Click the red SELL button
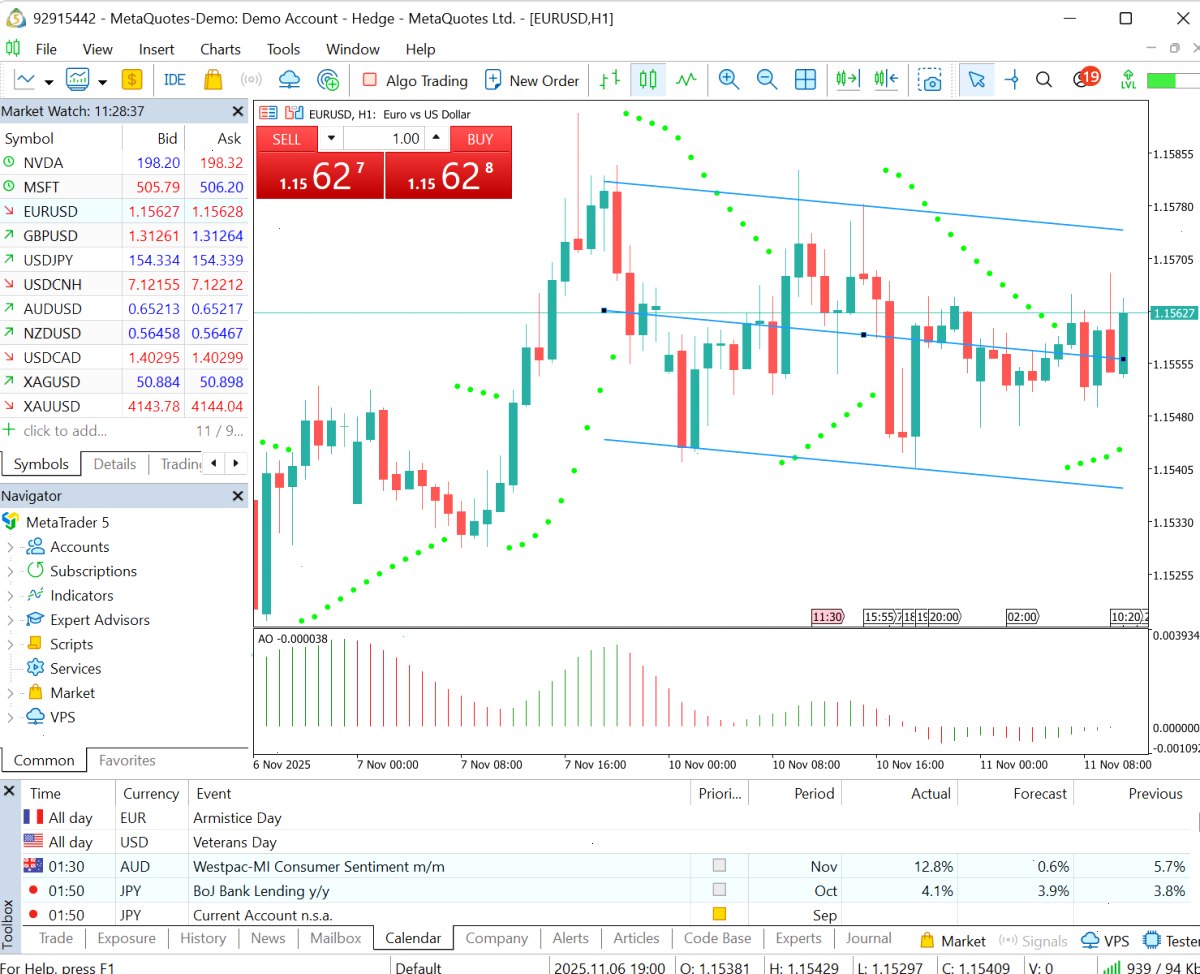The width and height of the screenshot is (1200, 974). click(x=287, y=139)
